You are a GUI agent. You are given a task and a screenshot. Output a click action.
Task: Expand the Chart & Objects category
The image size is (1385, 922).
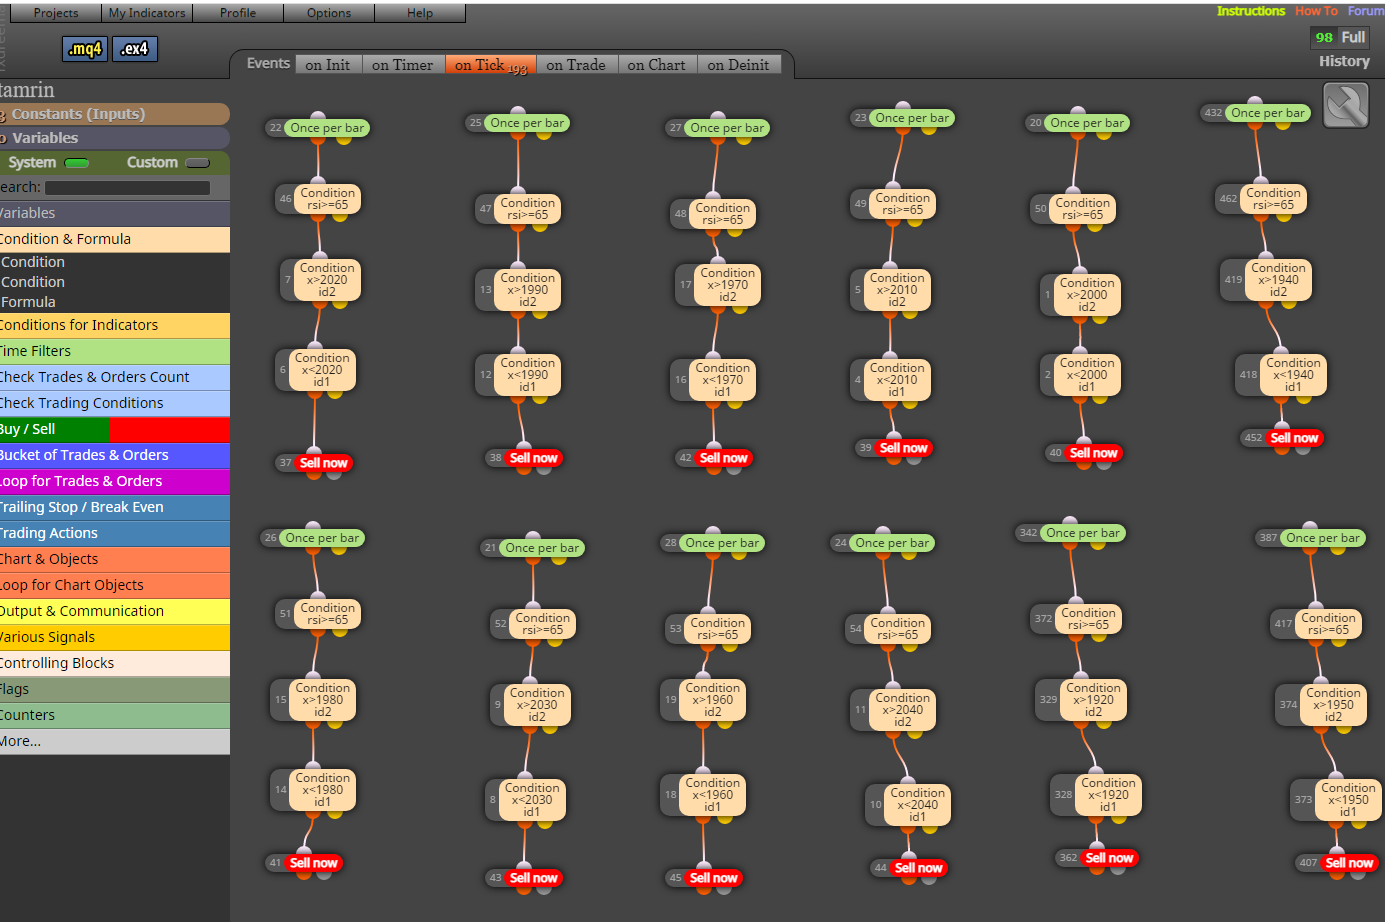point(115,559)
